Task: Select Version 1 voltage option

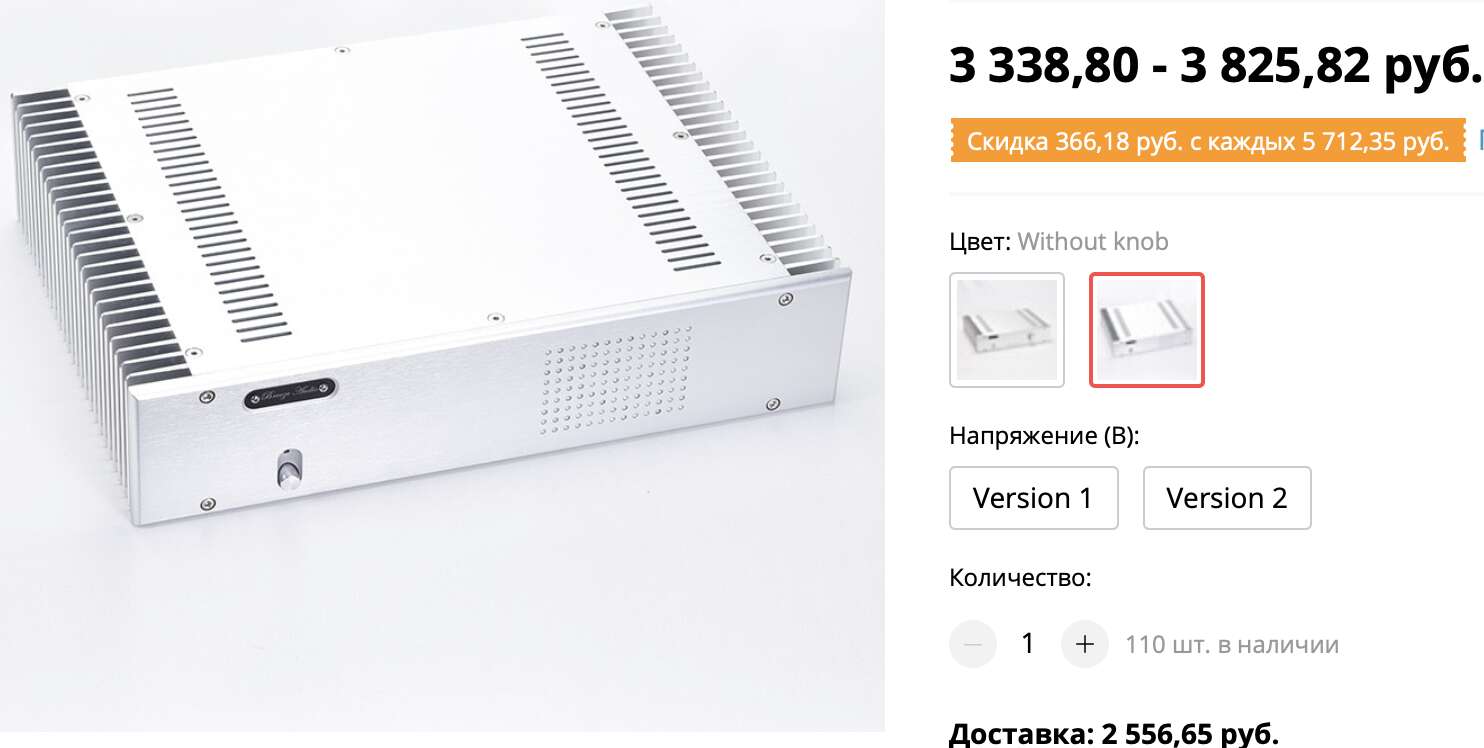Action: 1033,498
